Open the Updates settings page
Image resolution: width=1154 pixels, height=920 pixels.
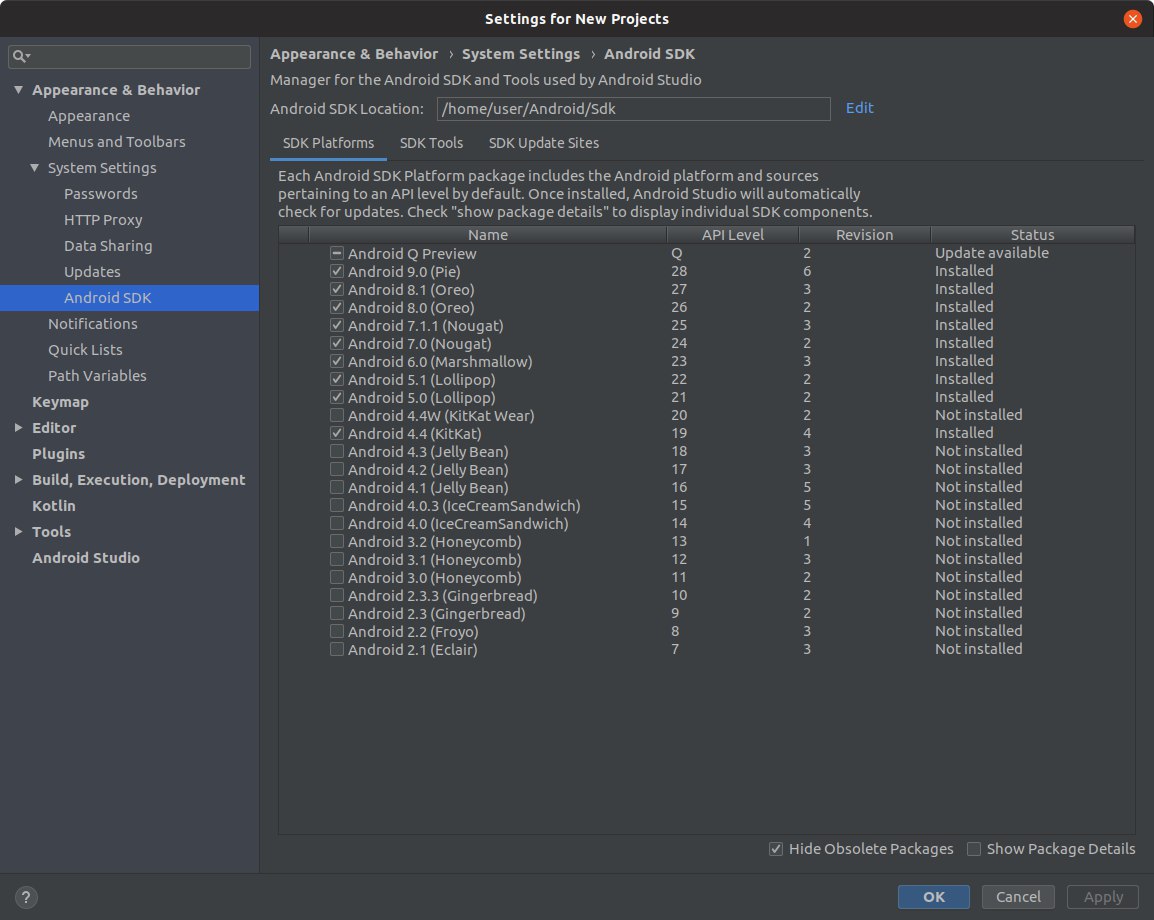coord(92,272)
